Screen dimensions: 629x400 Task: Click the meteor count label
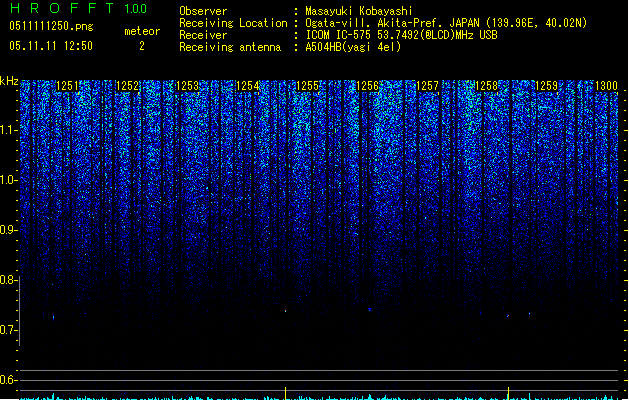(x=142, y=31)
